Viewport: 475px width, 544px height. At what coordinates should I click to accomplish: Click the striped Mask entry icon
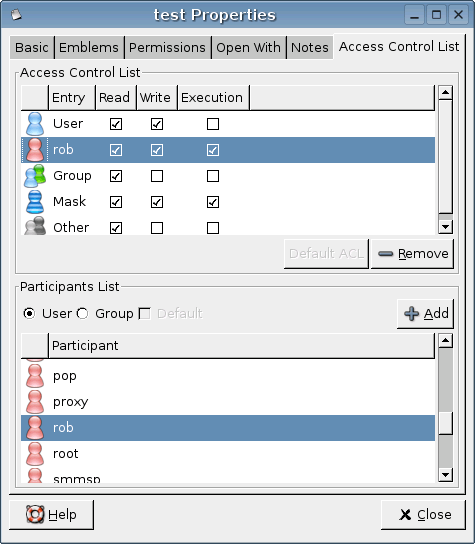[x=35, y=202]
